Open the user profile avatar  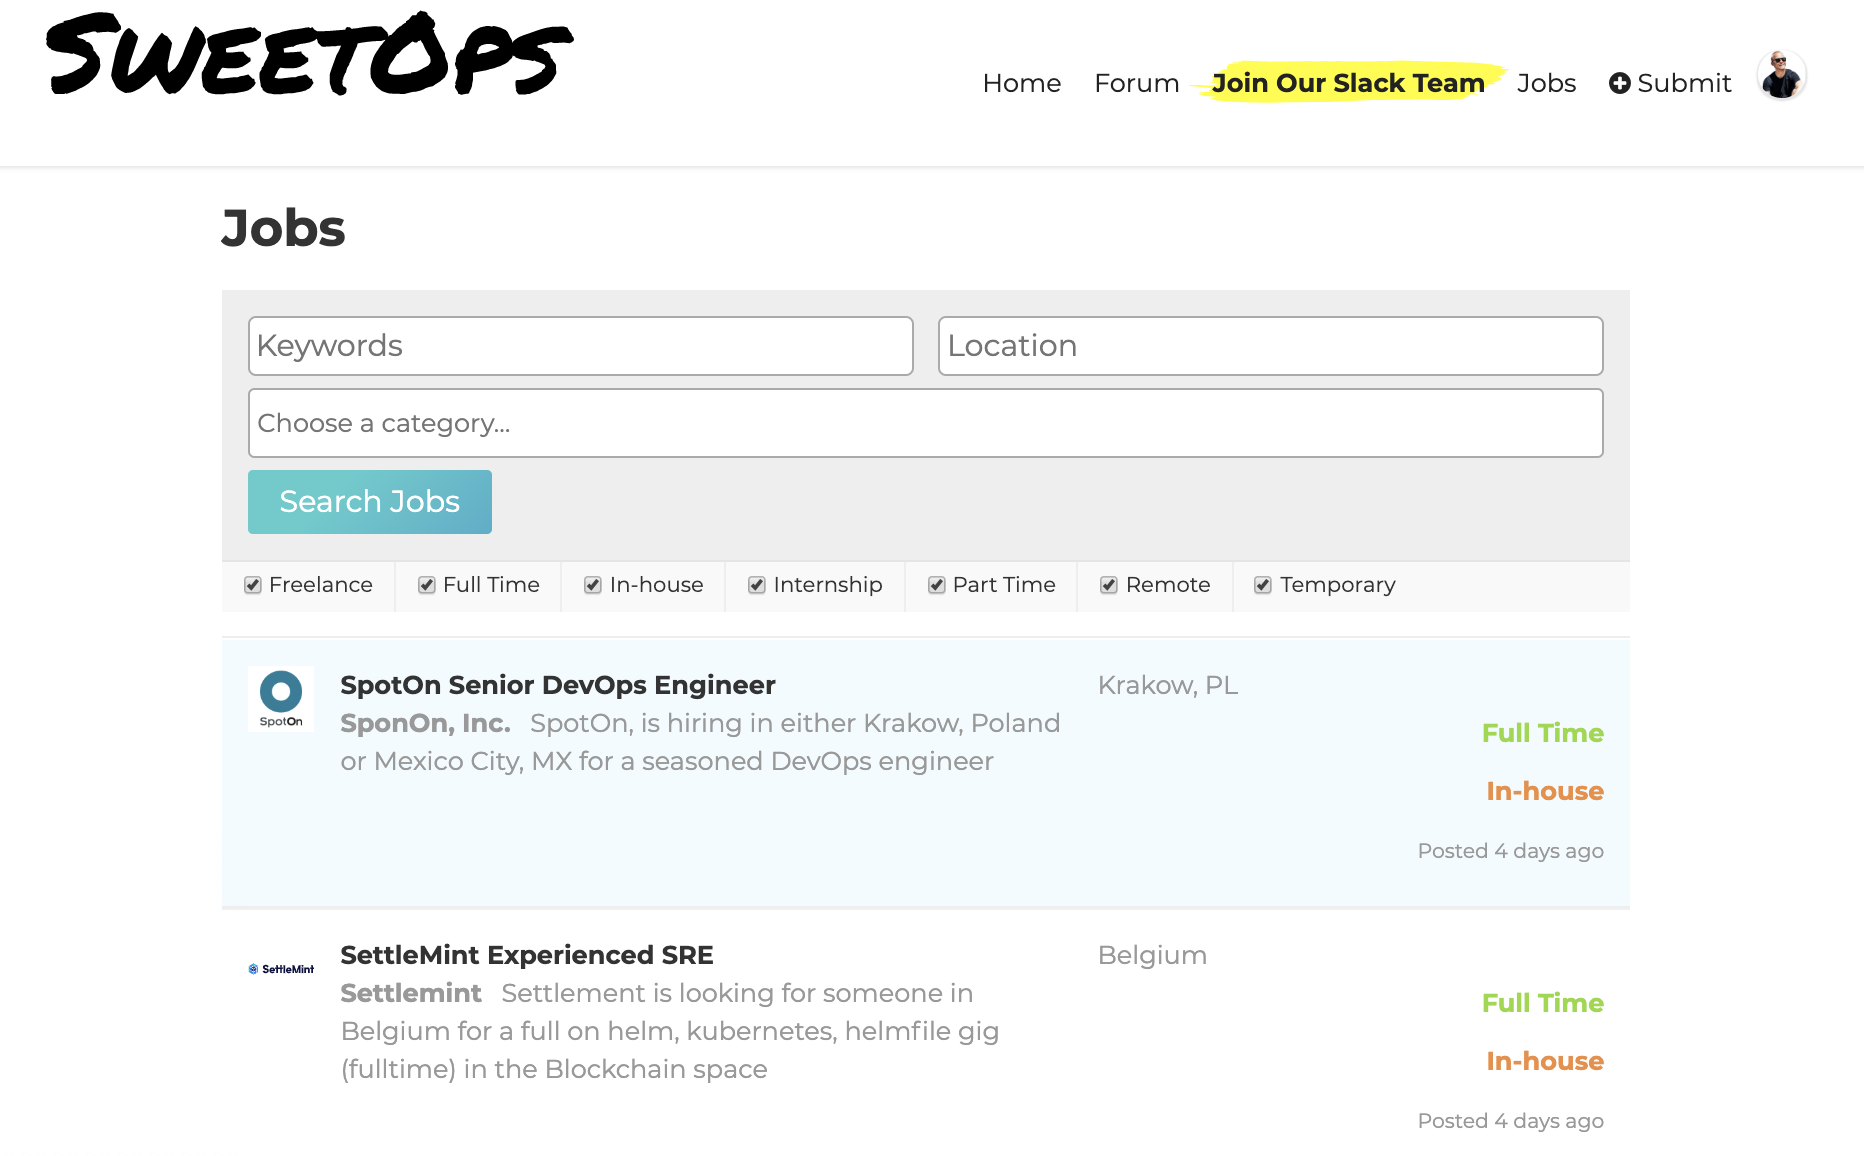[x=1781, y=76]
